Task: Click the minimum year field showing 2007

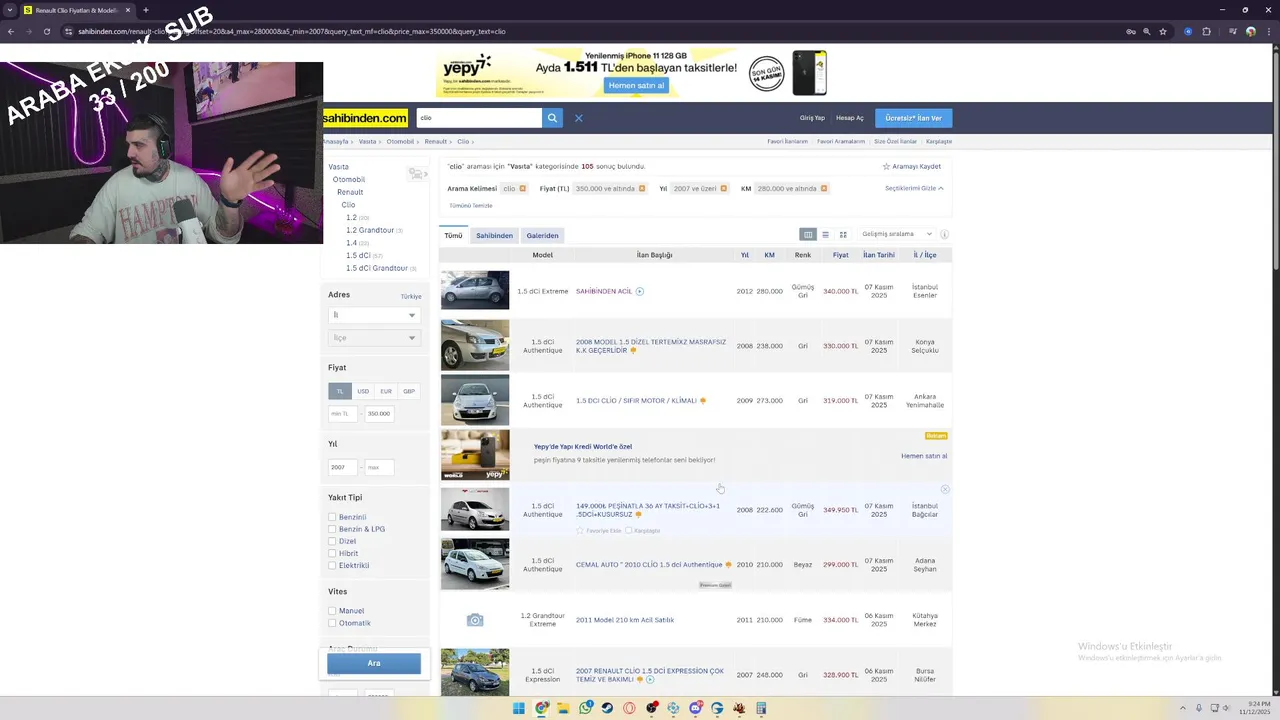Action: tap(343, 467)
